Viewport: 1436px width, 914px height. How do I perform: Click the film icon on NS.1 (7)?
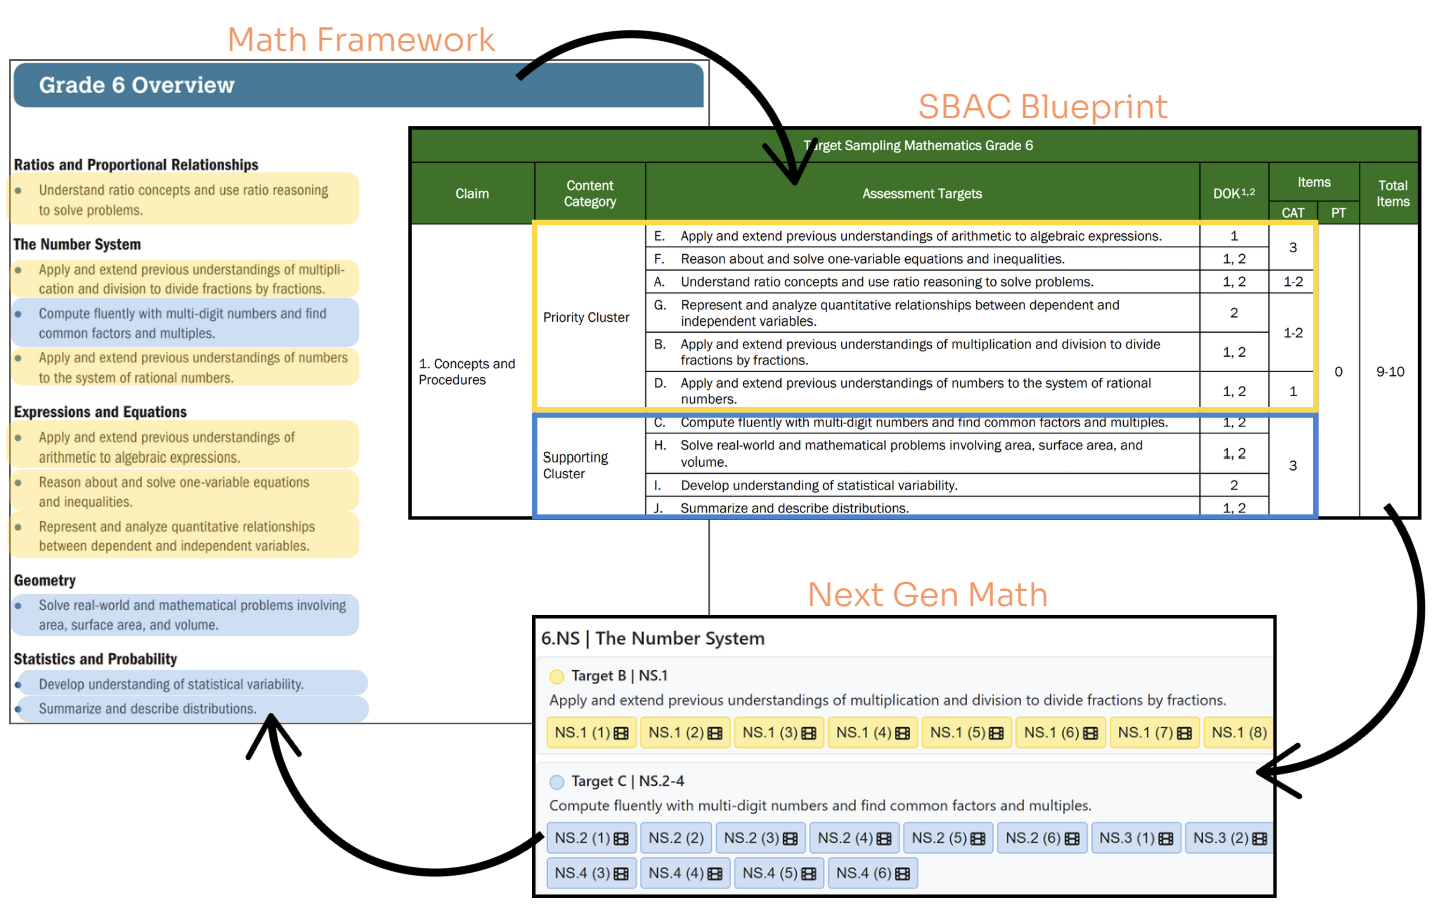pos(1184,733)
